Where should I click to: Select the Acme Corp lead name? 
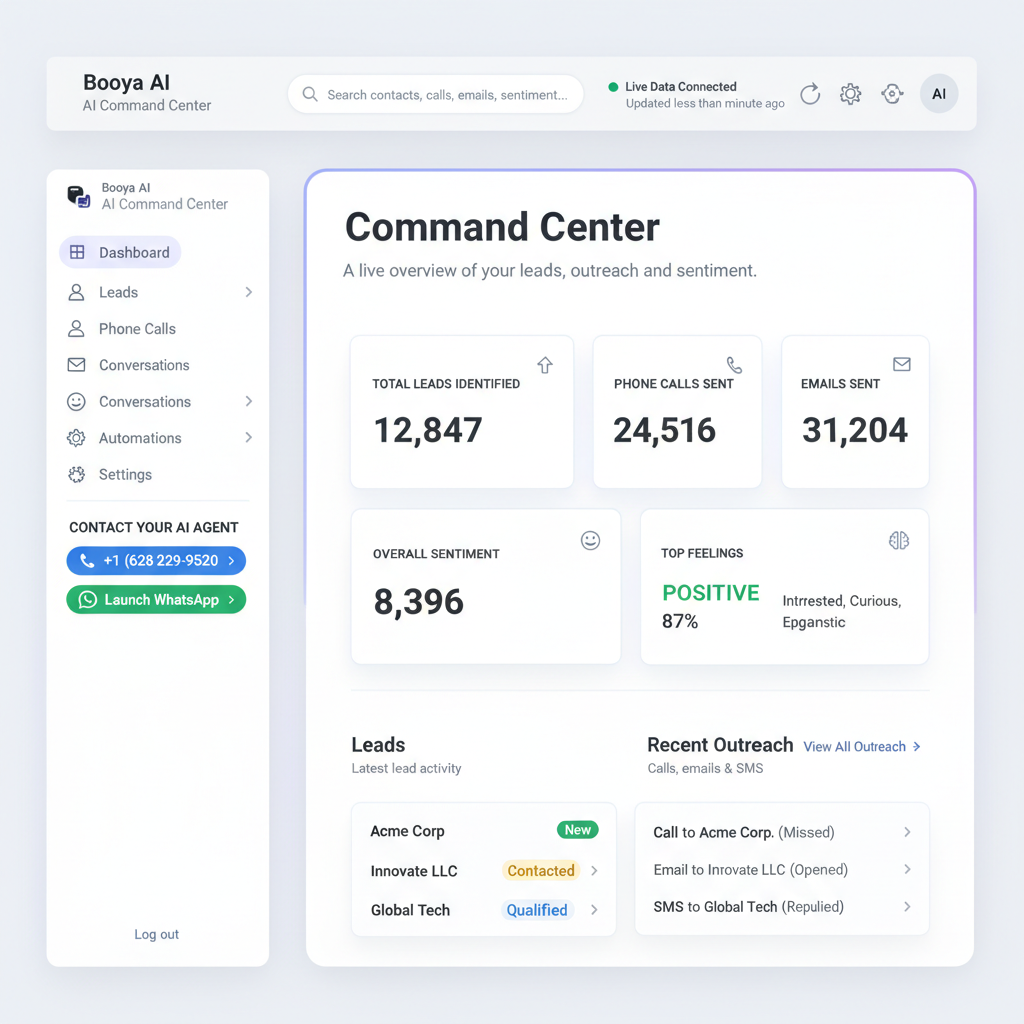408,831
